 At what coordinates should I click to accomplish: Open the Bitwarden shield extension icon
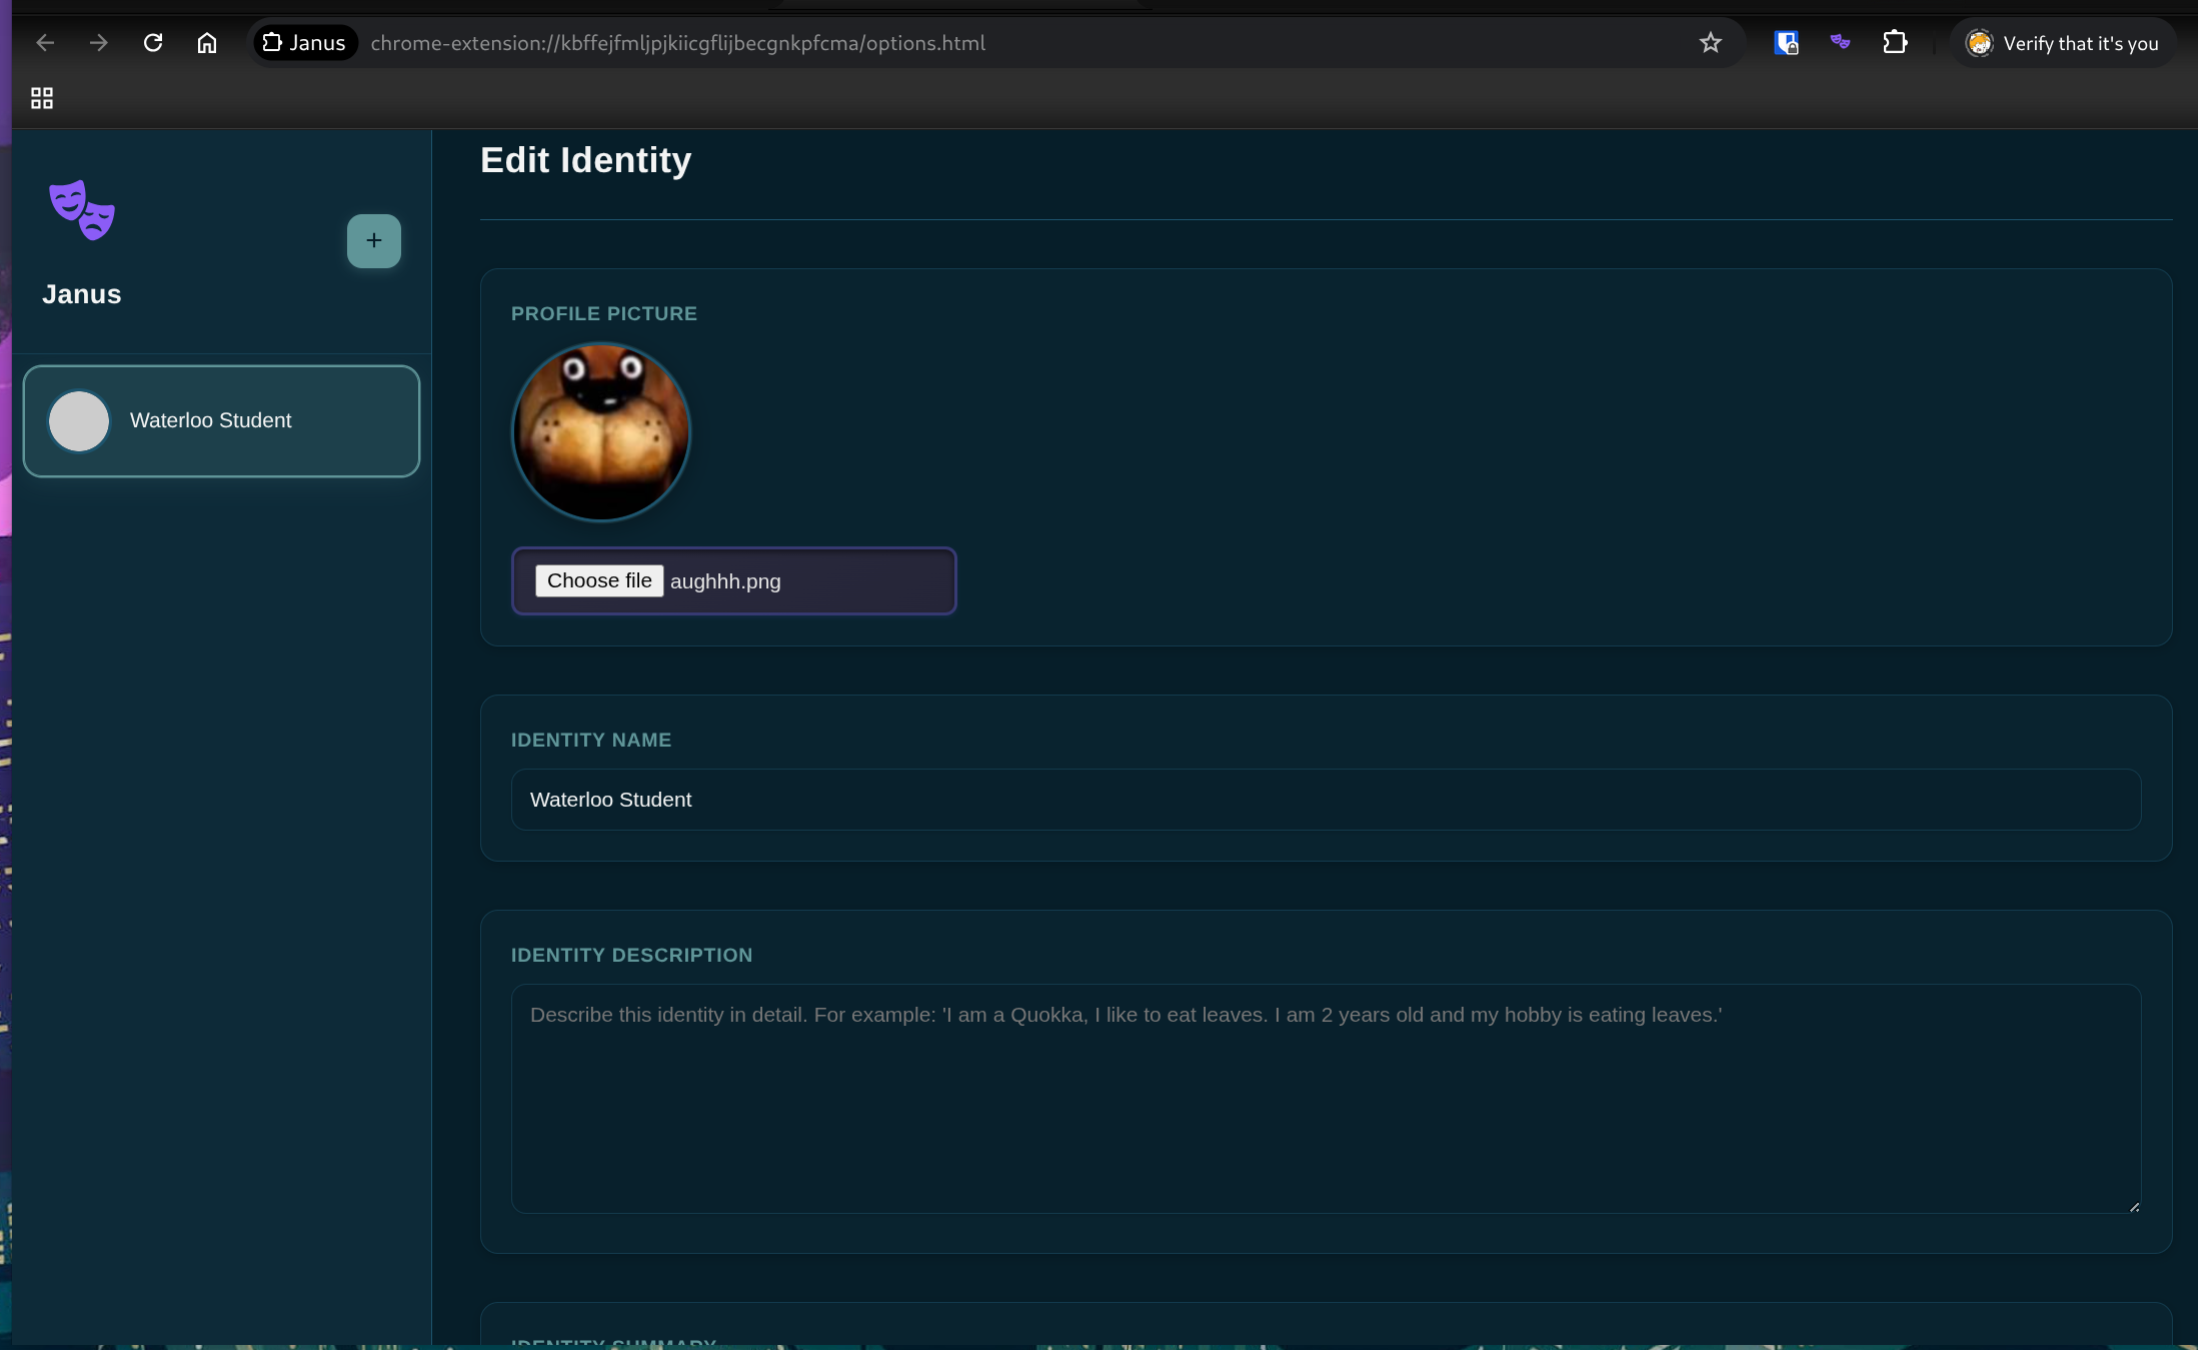click(x=1786, y=43)
